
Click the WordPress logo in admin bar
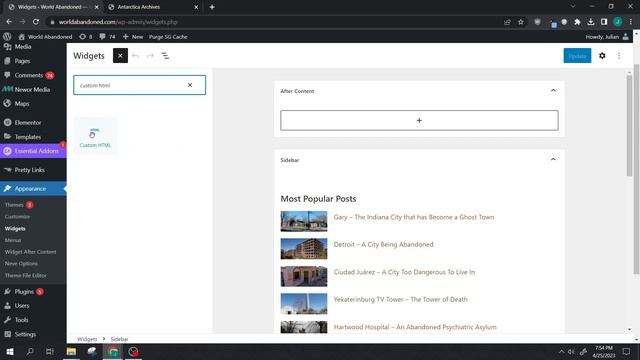[7, 37]
